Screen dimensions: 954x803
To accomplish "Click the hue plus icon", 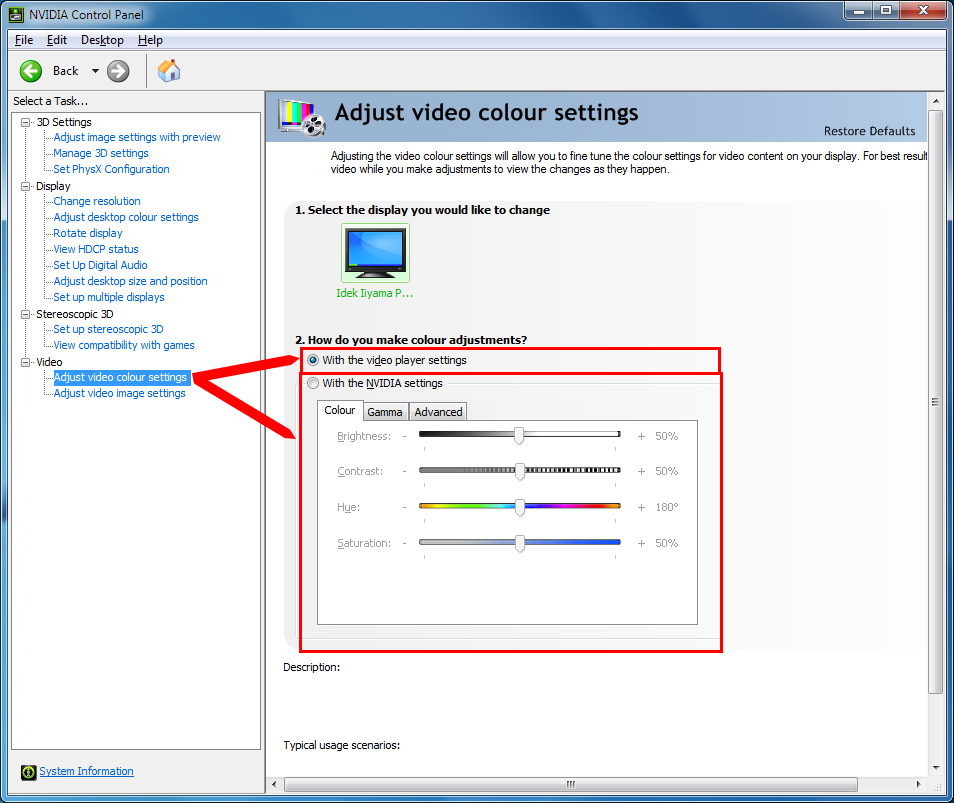I will 641,507.
